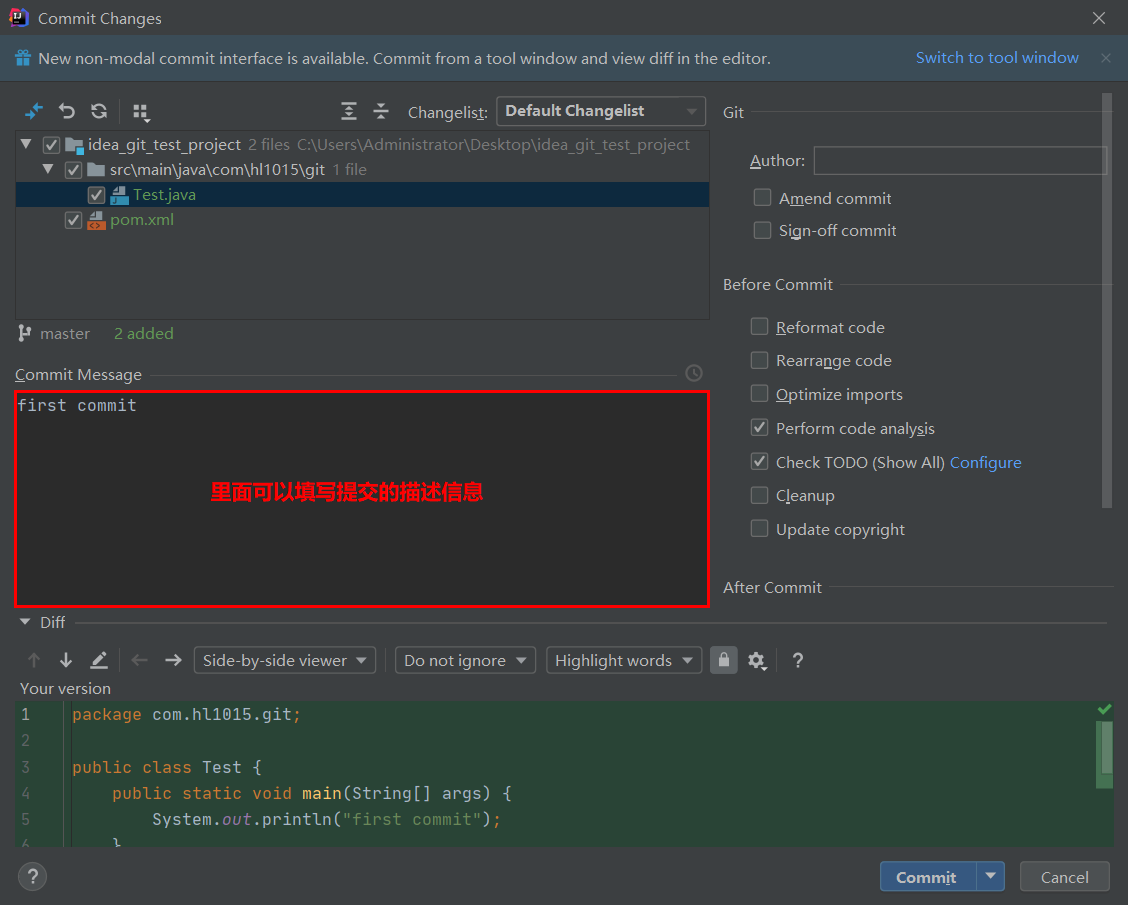
Task: Click the Collapse All icon
Action: (x=381, y=112)
